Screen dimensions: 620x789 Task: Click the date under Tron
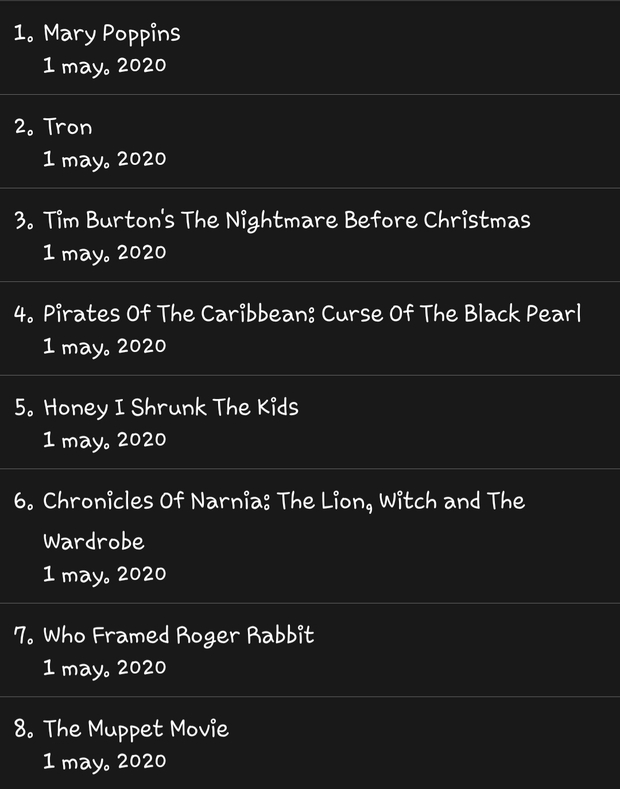[105, 160]
